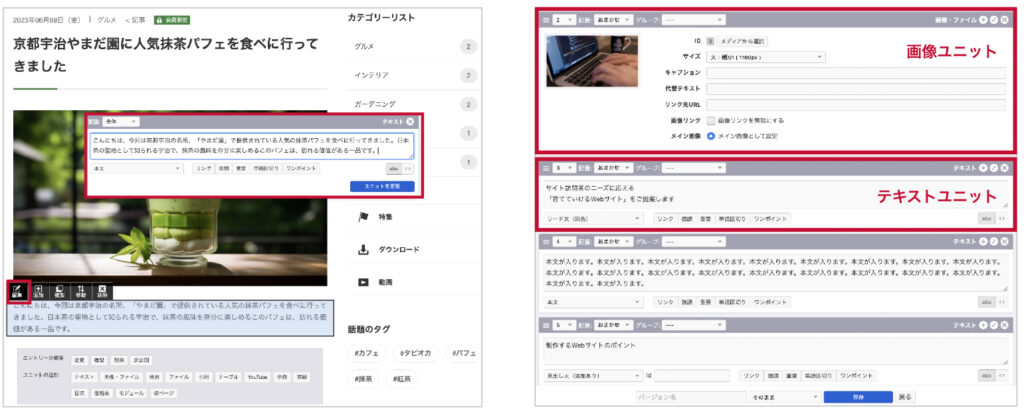Toggle abc mode in unit 3 text editor

[985, 219]
